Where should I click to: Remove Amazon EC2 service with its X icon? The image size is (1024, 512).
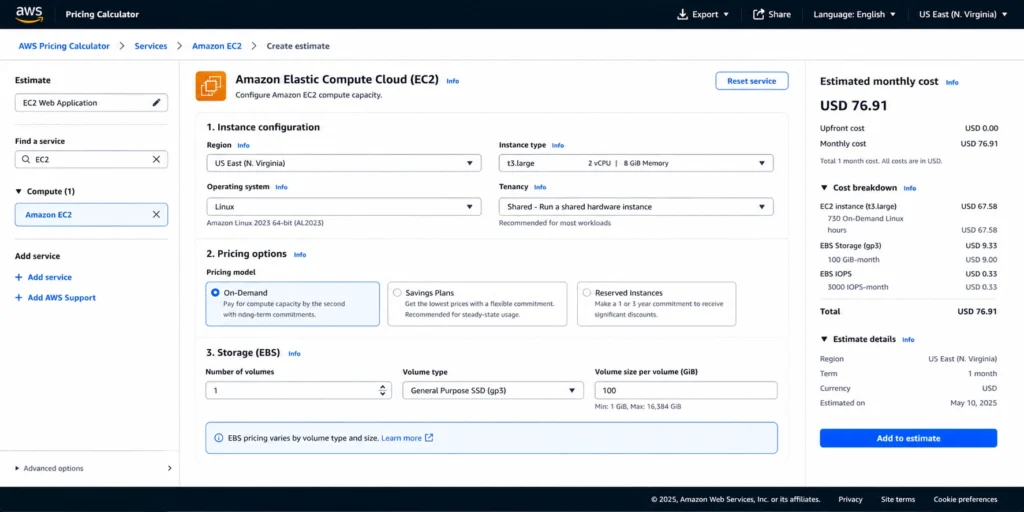point(157,214)
